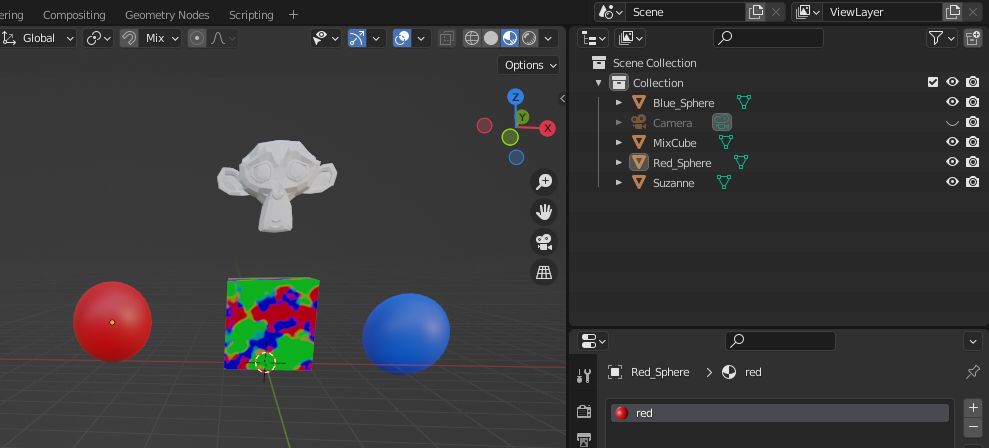
Task: Open the Global transform orientation dropdown
Action: point(39,38)
